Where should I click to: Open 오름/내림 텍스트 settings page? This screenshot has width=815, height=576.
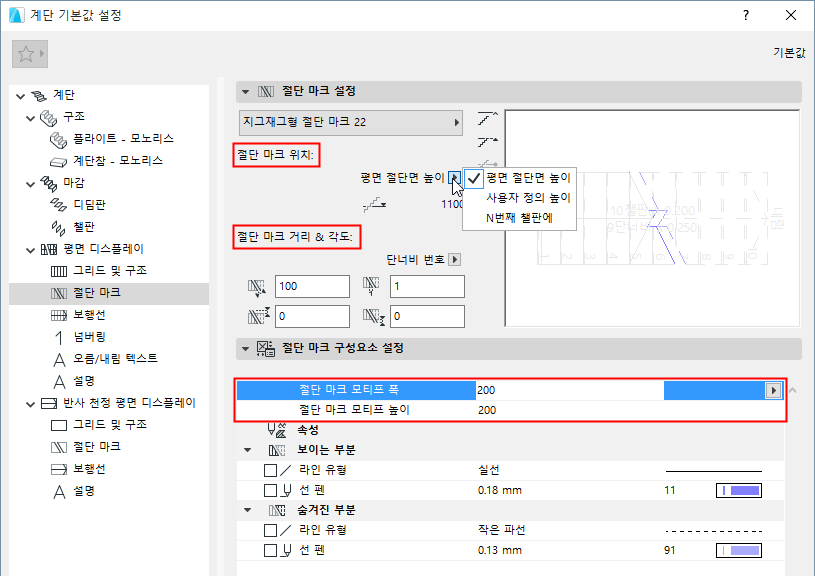pyautogui.click(x=115, y=359)
